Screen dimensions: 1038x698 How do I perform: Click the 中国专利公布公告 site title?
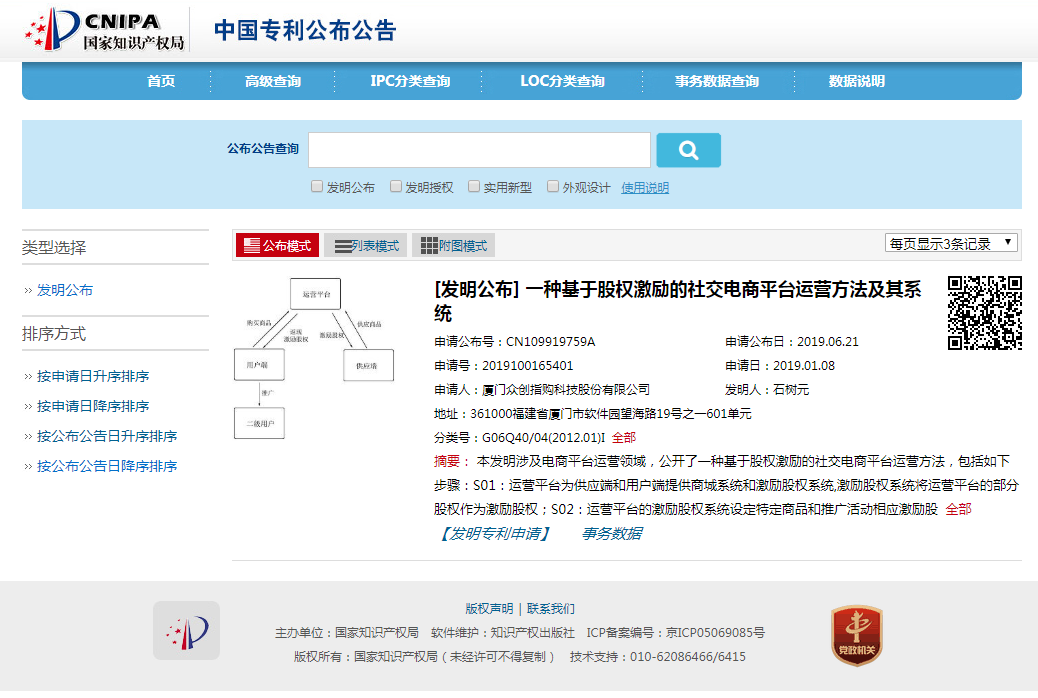pos(305,30)
